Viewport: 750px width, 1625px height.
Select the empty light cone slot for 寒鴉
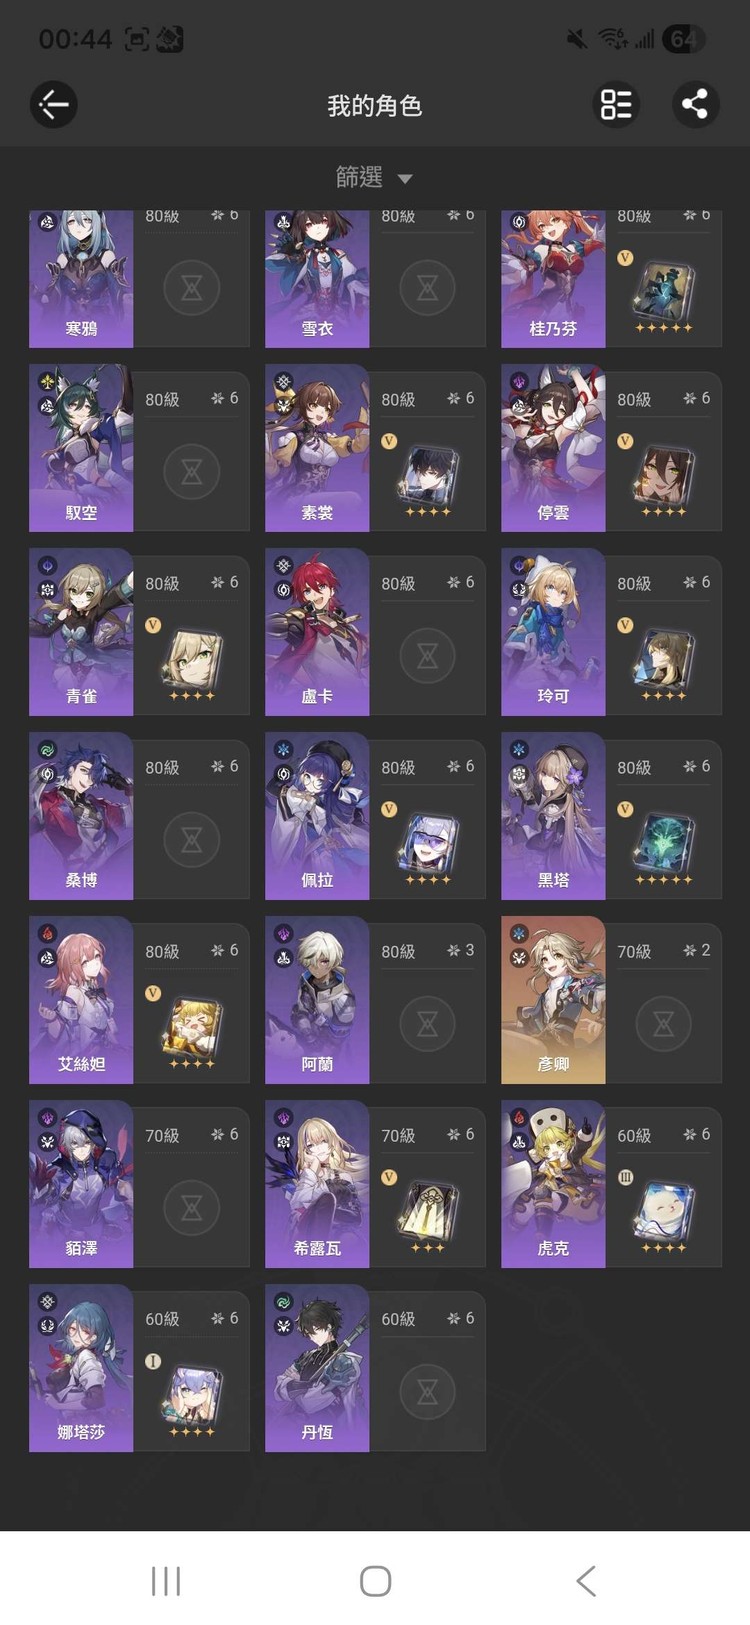pyautogui.click(x=192, y=288)
